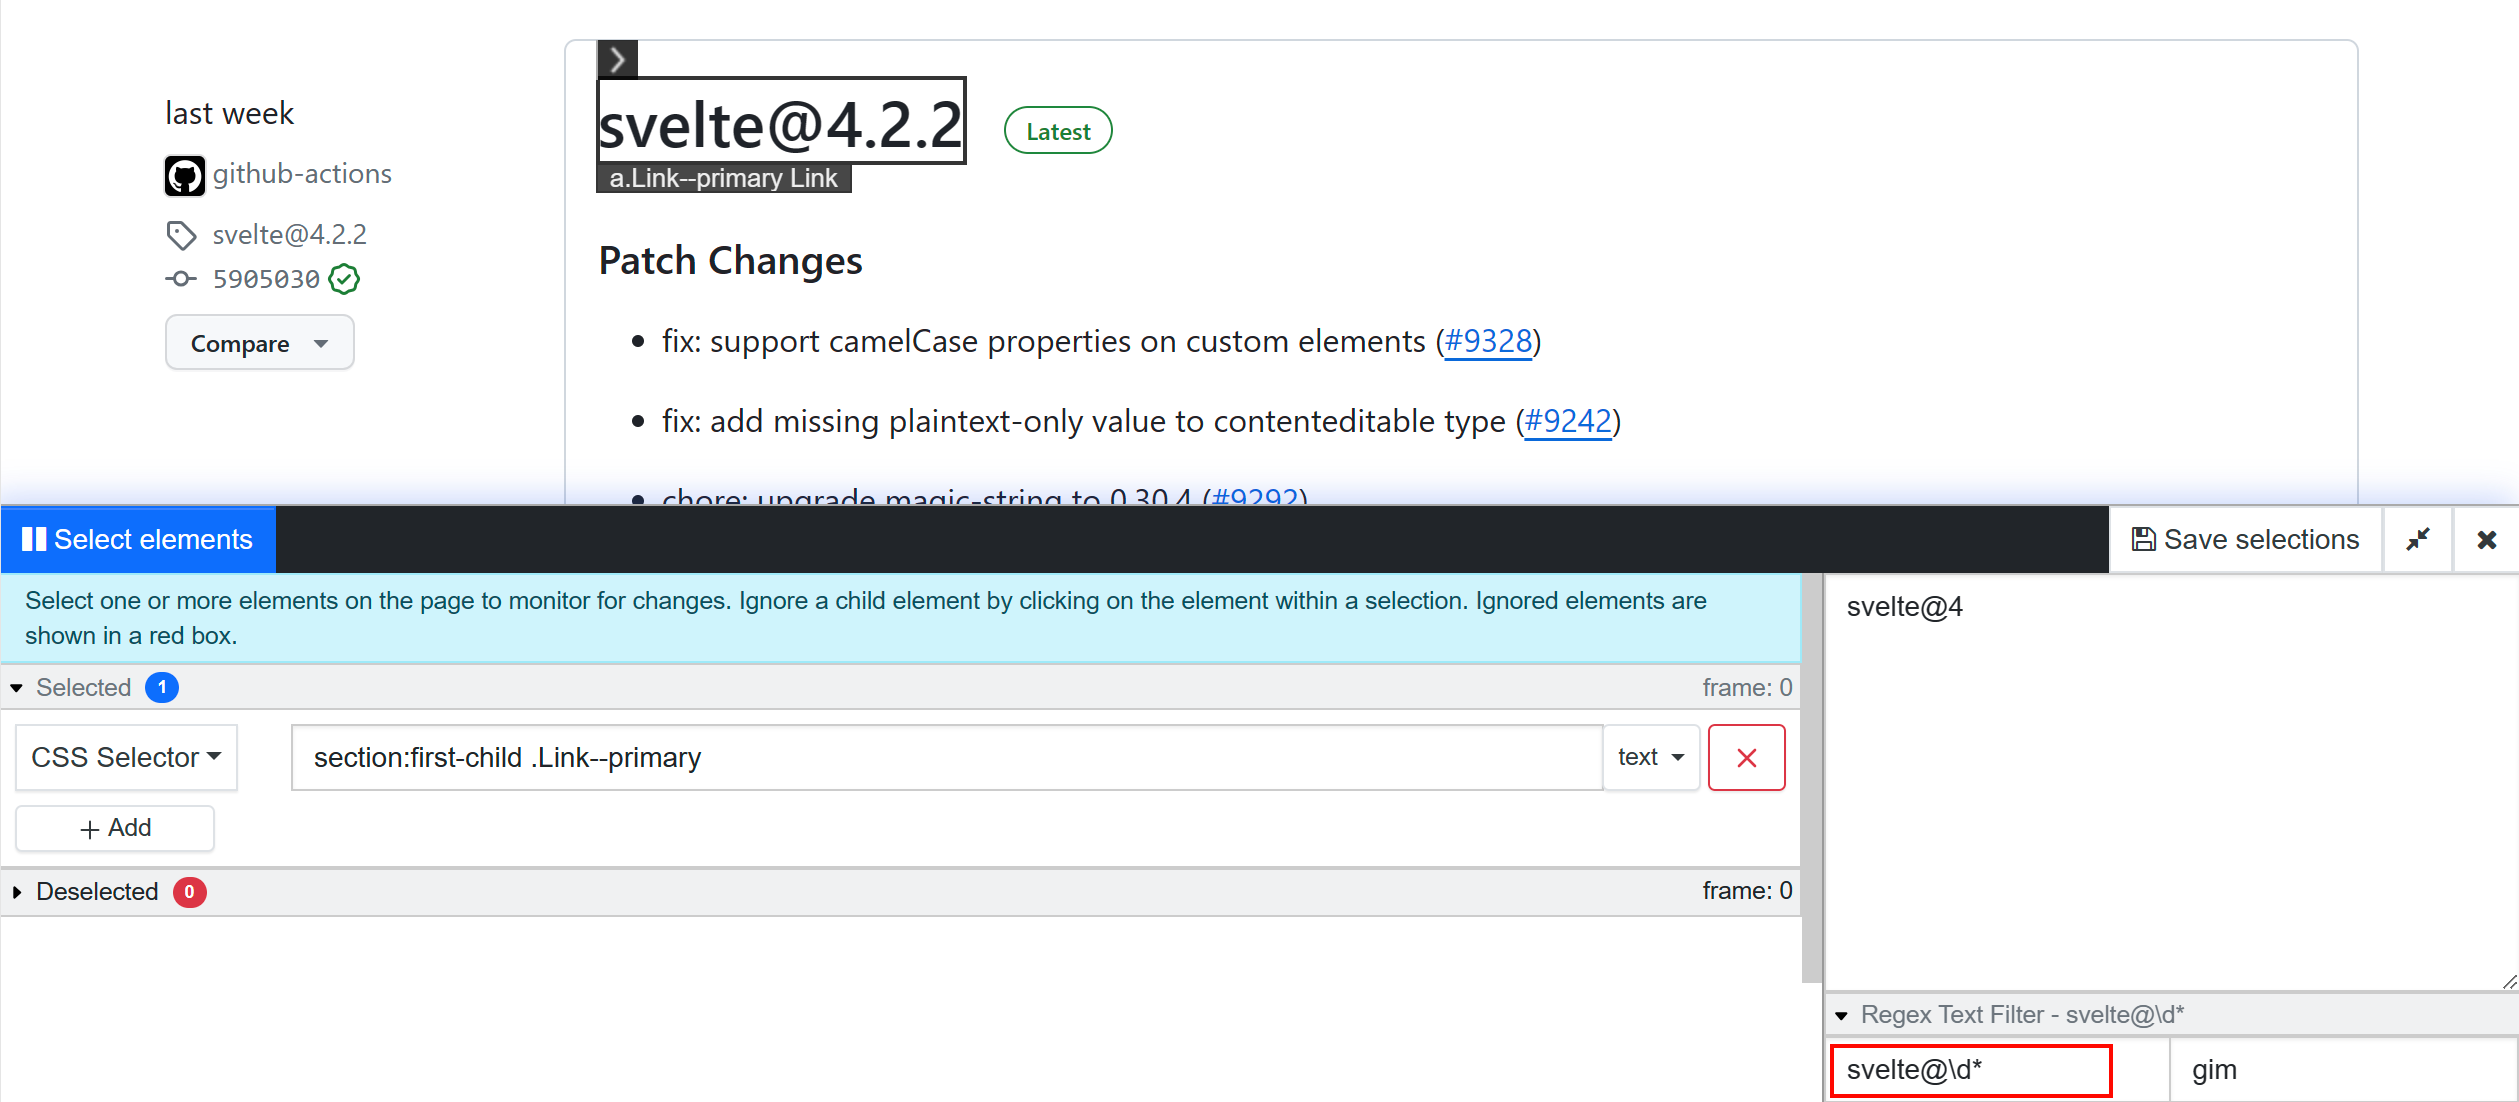Click the Patch Changes heading
This screenshot has width=2519, height=1102.
pyautogui.click(x=731, y=261)
